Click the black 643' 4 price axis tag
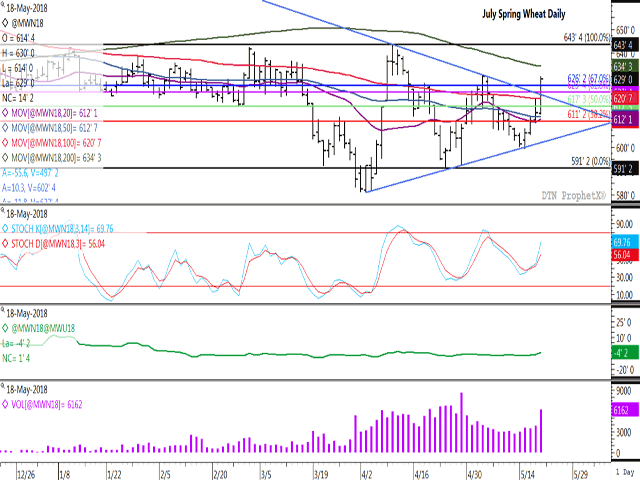The width and height of the screenshot is (640, 480). [625, 45]
